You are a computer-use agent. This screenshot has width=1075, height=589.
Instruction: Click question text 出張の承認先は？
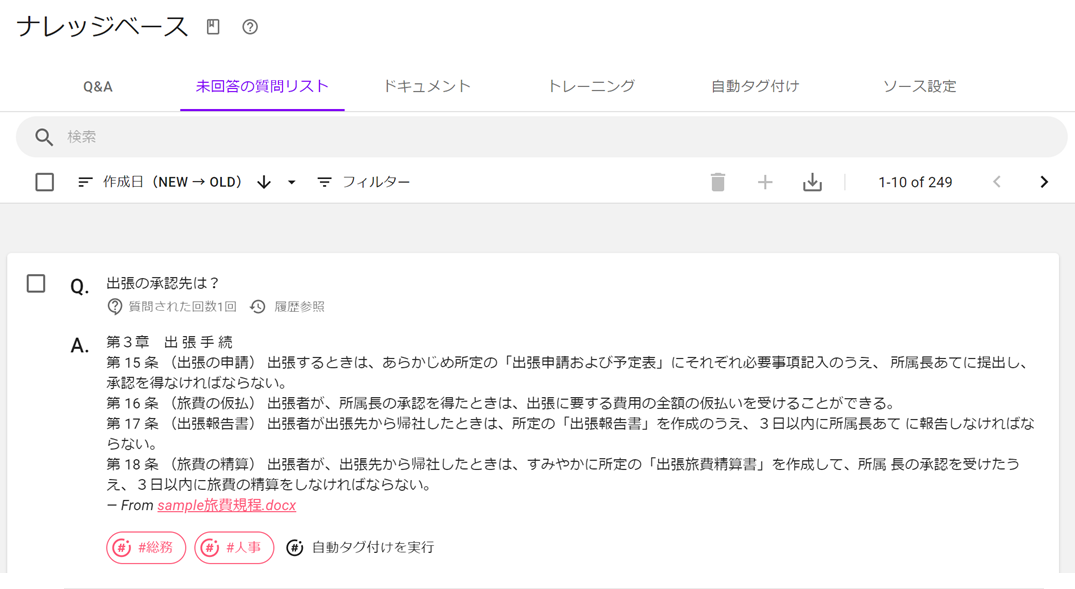163,283
